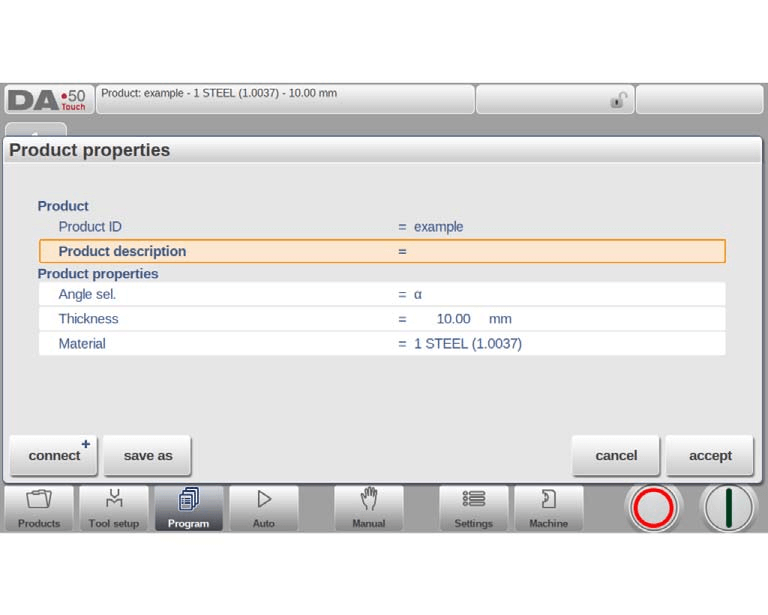768x615 pixels.
Task: Open the Material selection row
Action: (382, 344)
